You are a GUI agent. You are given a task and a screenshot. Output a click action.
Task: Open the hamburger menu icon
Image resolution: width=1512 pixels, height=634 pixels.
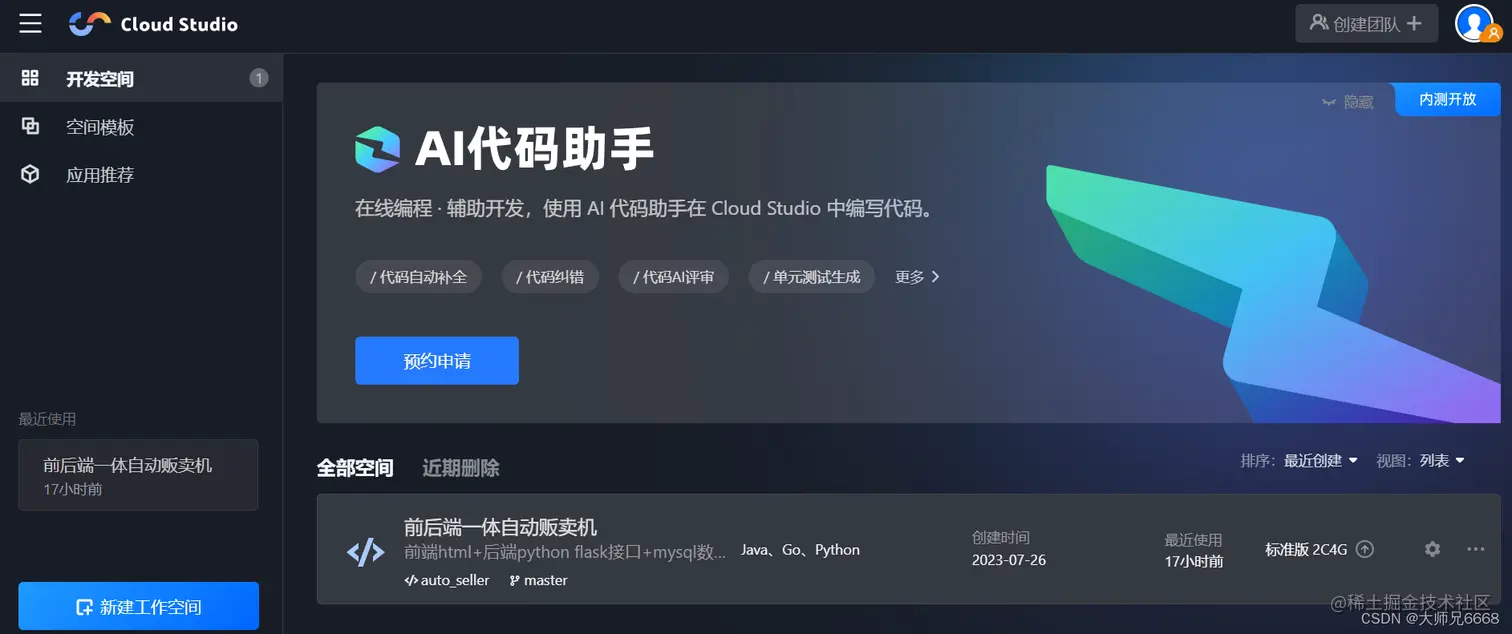tap(29, 23)
